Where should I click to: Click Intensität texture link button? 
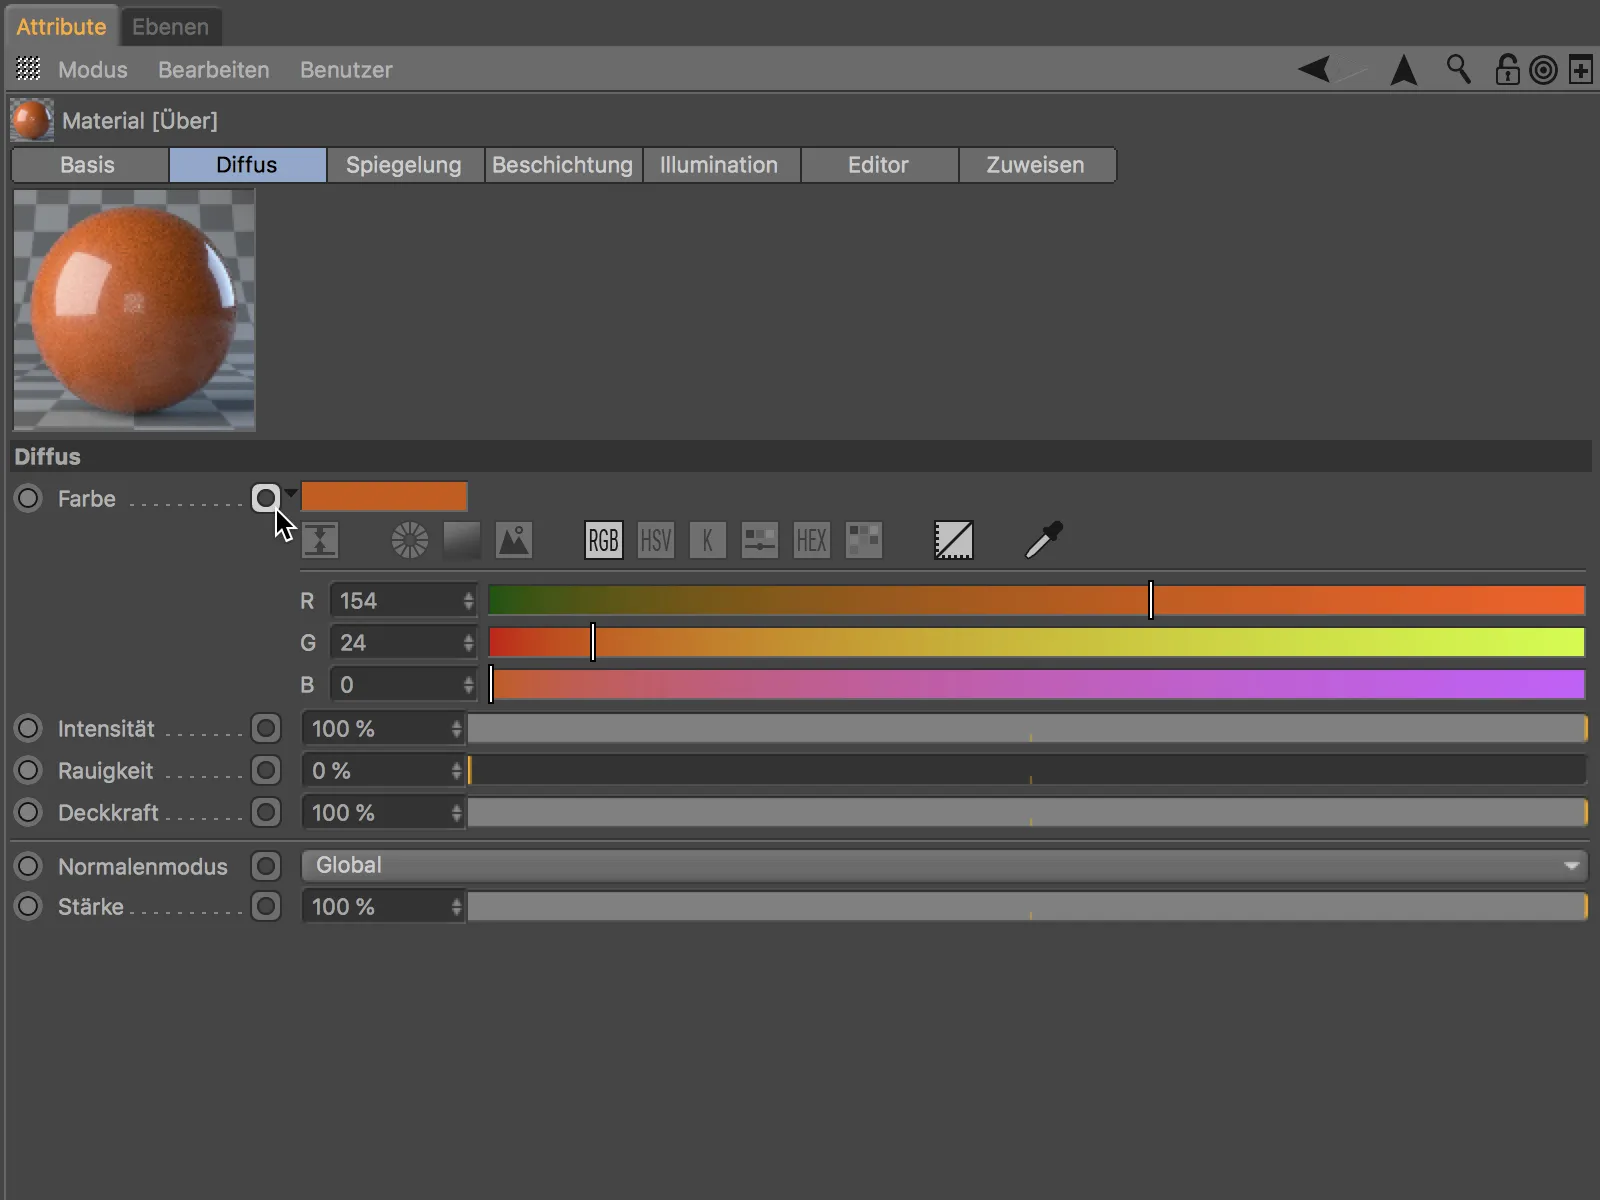click(x=265, y=728)
